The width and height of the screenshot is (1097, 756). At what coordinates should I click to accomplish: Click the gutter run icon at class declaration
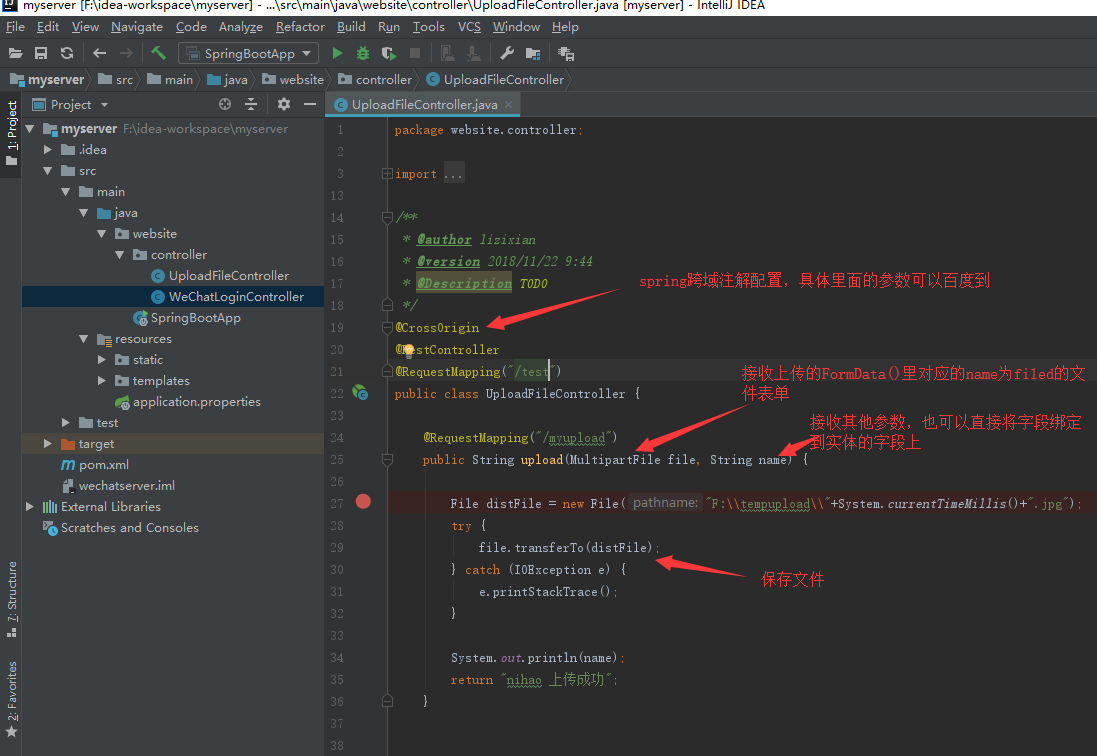coord(361,393)
